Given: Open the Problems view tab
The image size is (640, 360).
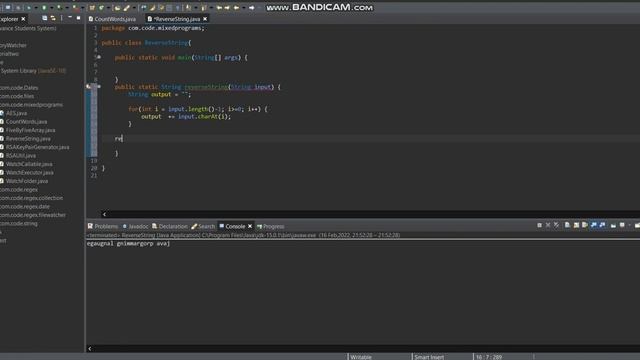Looking at the screenshot, I should 103,226.
